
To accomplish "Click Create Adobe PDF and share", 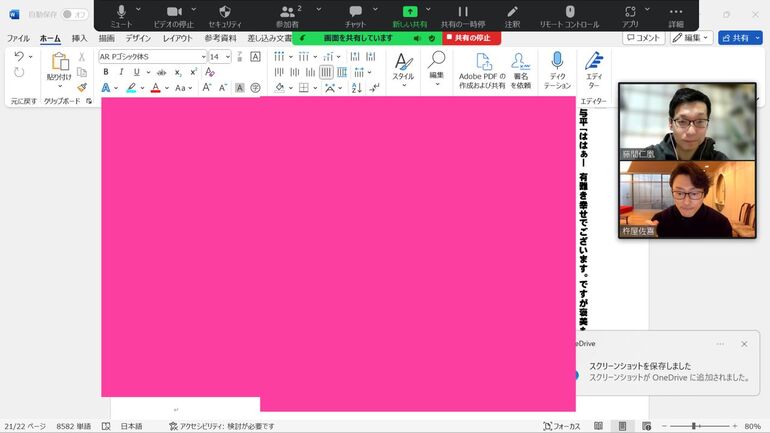I will [482, 70].
